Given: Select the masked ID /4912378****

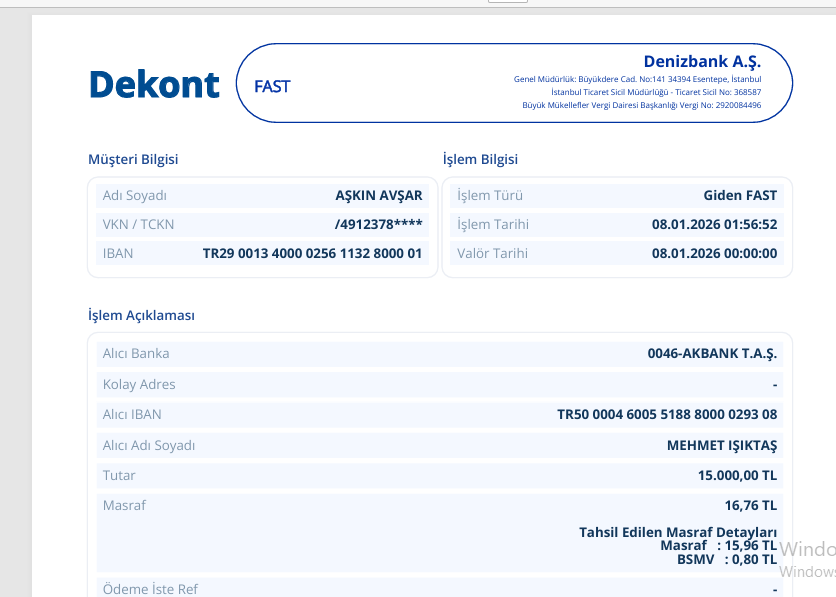Looking at the screenshot, I should click(x=379, y=224).
